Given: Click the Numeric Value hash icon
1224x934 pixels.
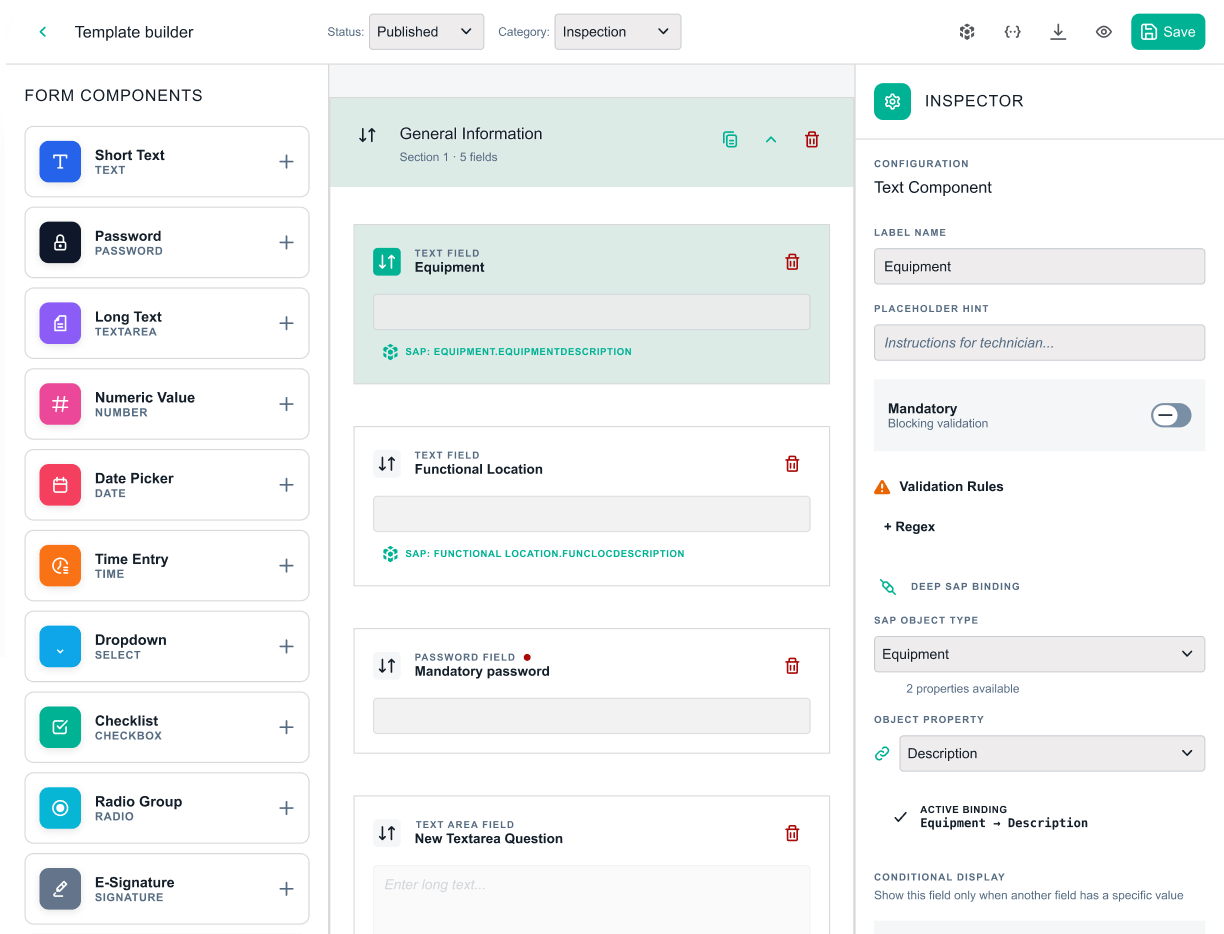Looking at the screenshot, I should point(60,404).
